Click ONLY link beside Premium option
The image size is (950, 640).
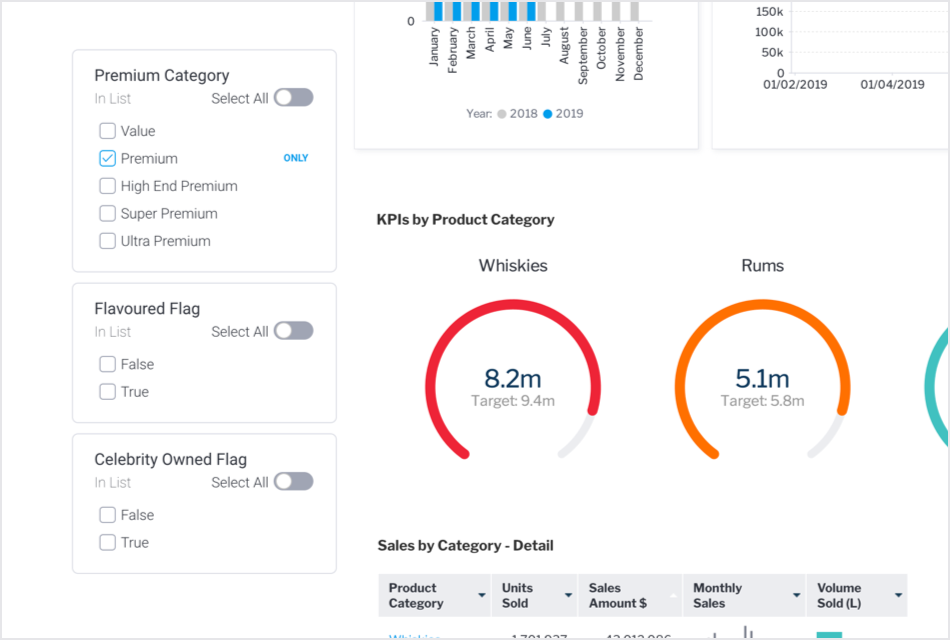point(295,158)
